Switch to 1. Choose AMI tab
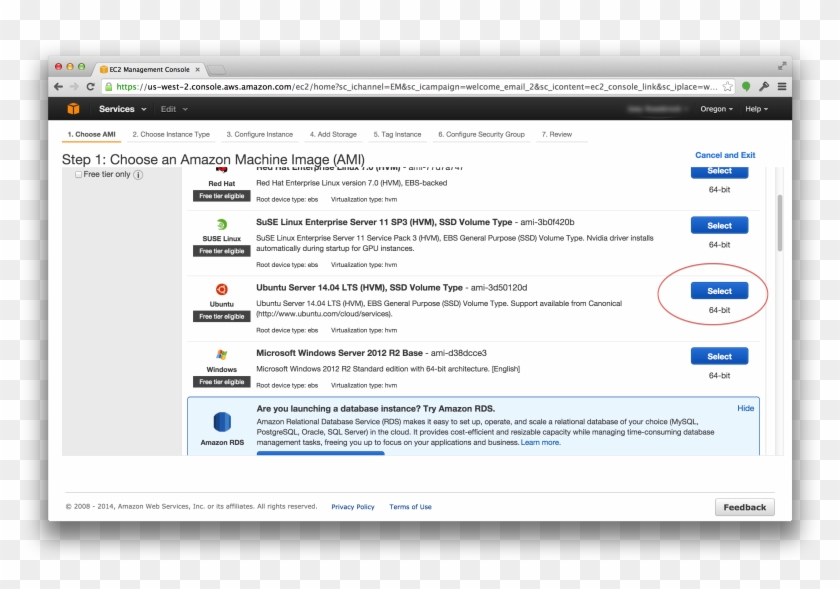The height and width of the screenshot is (589, 840). click(92, 135)
